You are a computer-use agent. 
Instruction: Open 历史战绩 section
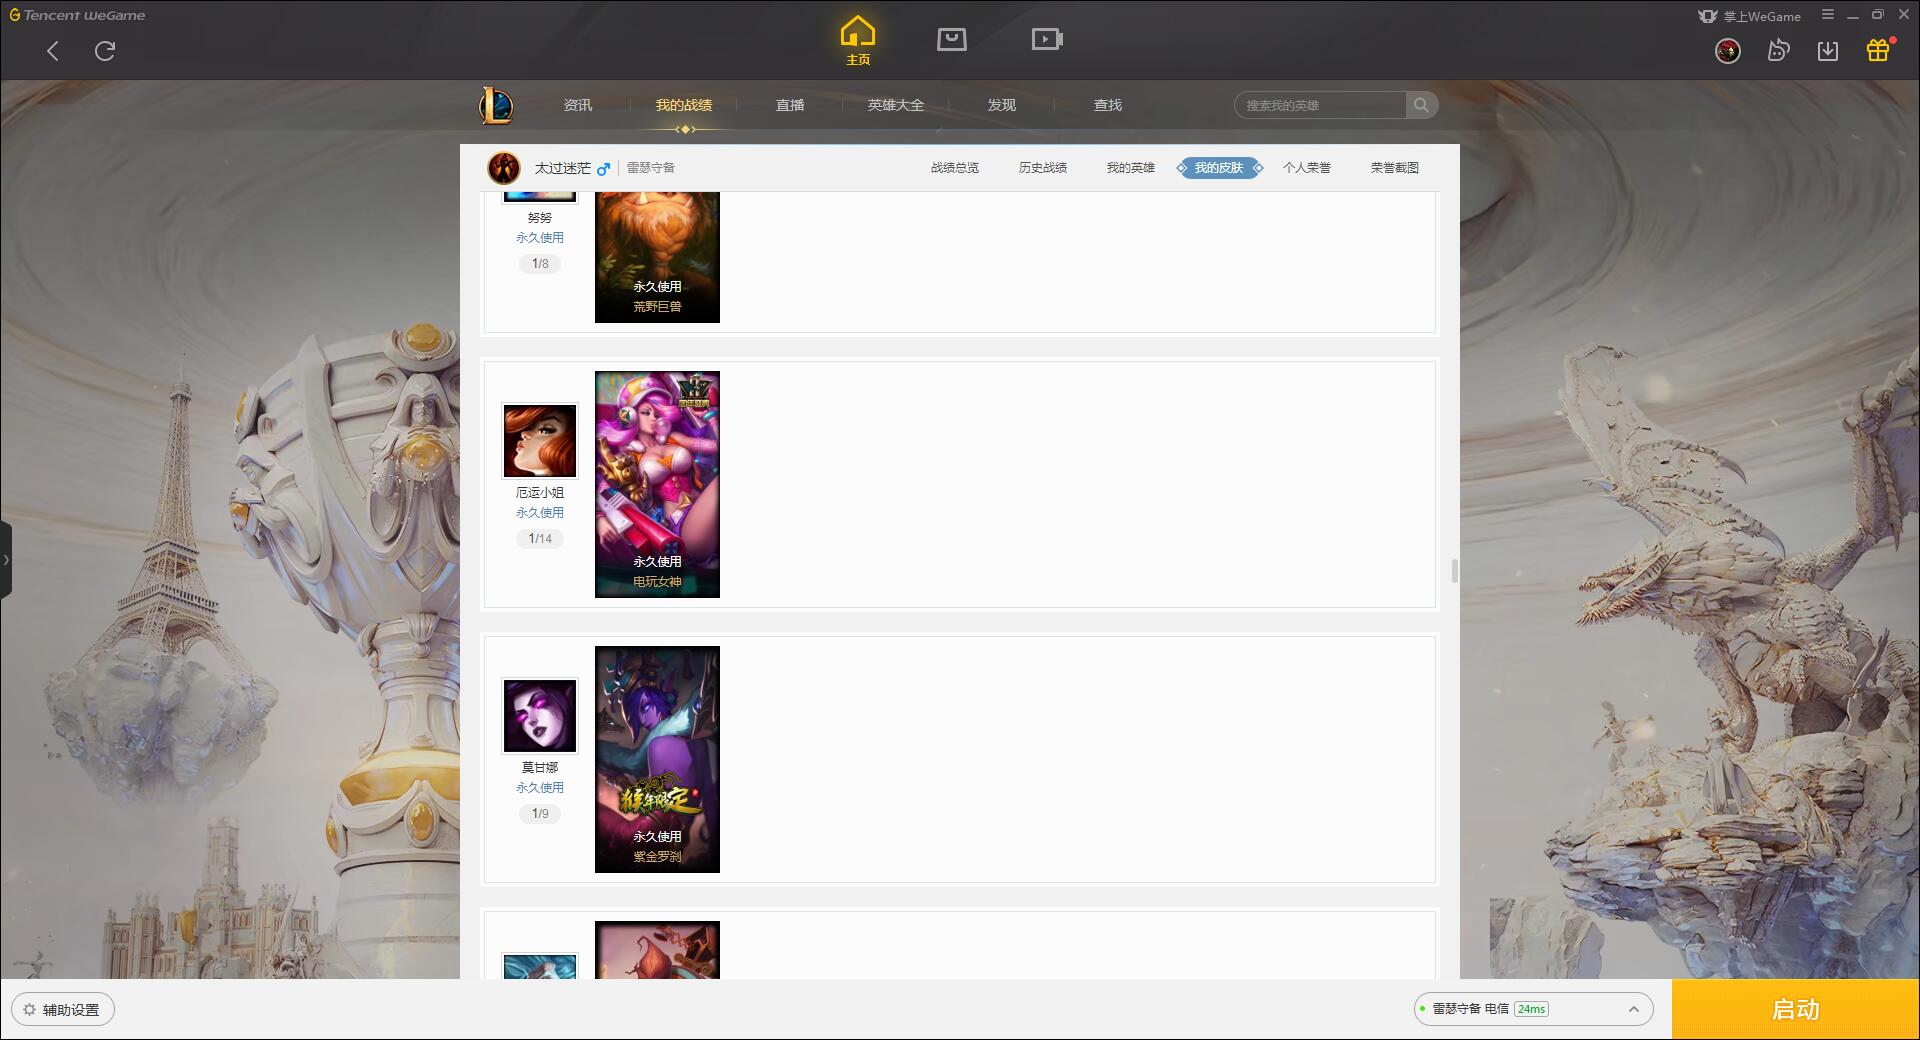point(1043,168)
